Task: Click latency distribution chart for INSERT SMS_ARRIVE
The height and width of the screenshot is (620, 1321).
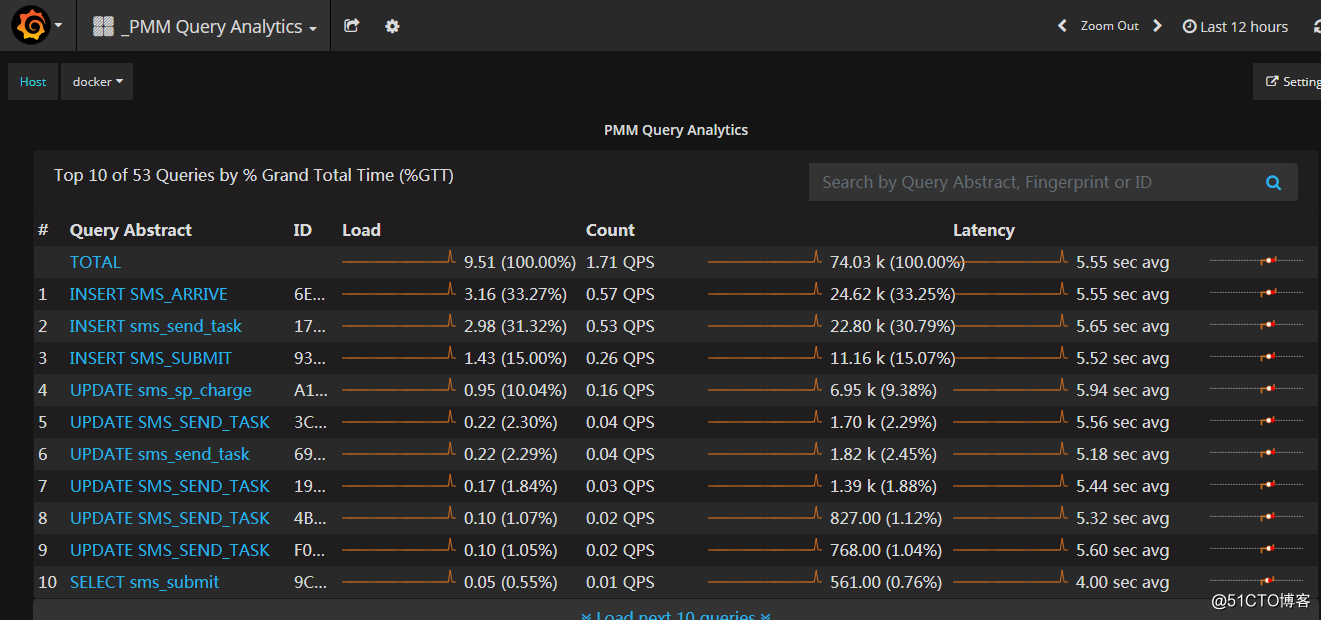Action: (x=1256, y=293)
